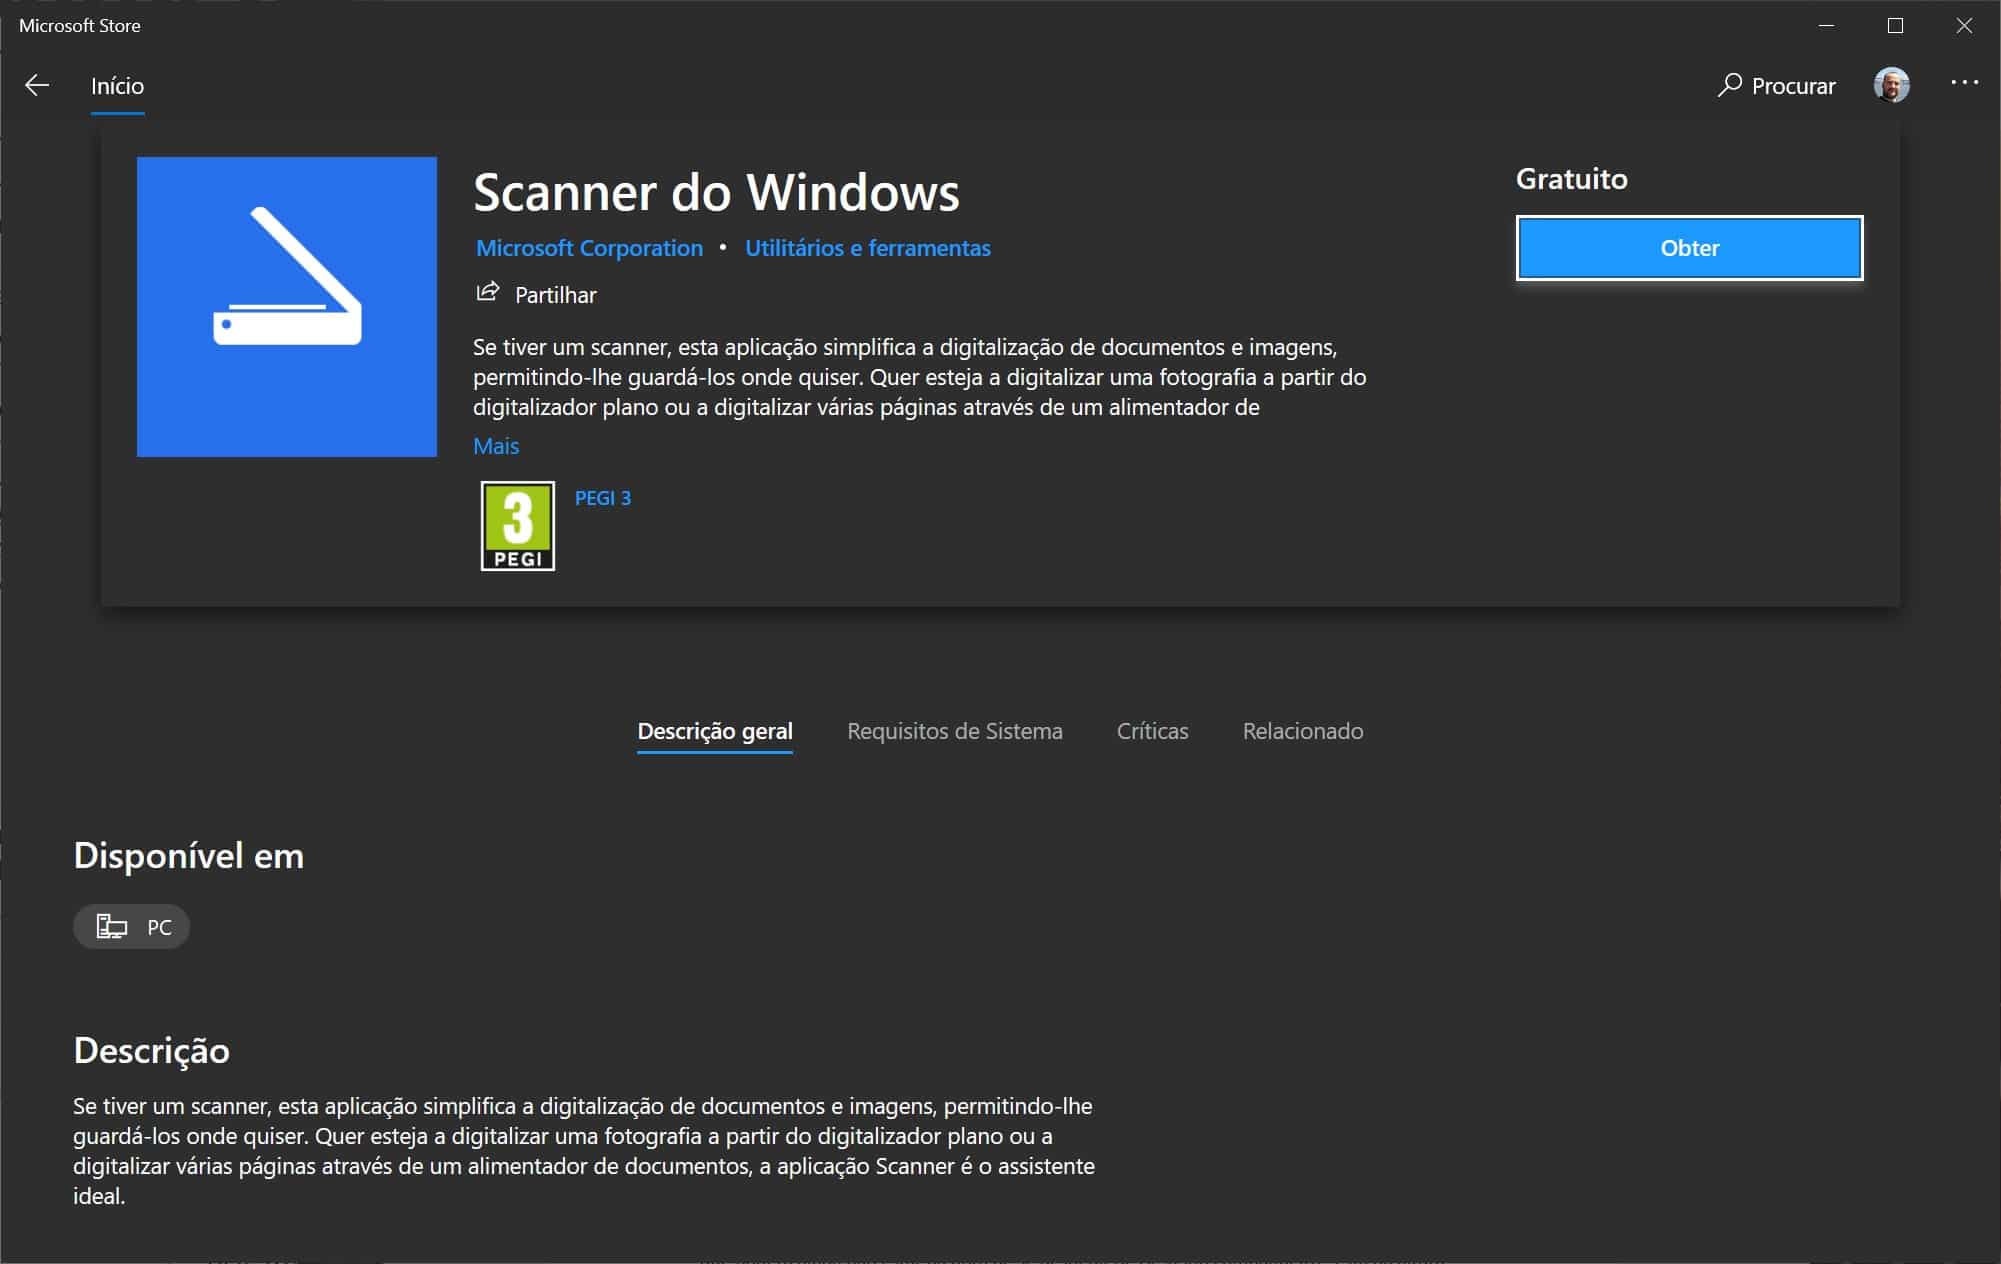Click the PEGI 3 text link

click(602, 498)
